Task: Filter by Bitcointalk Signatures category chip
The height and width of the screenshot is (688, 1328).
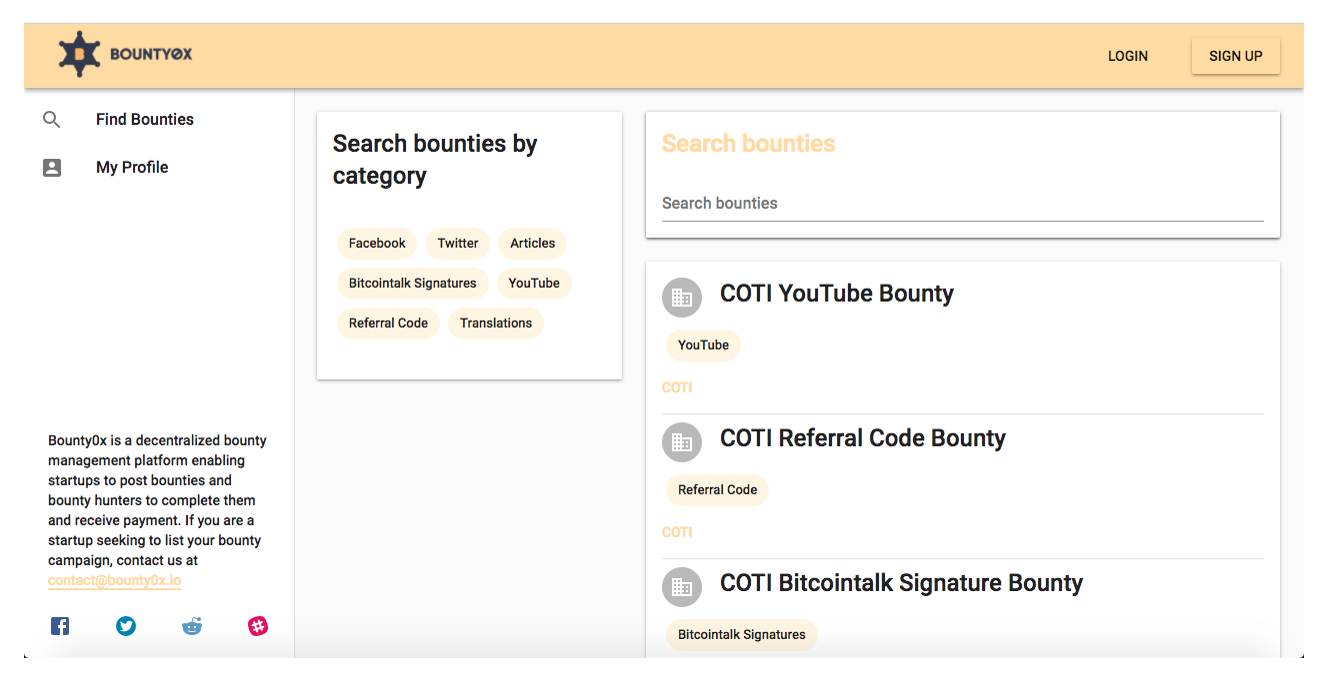Action: [413, 283]
